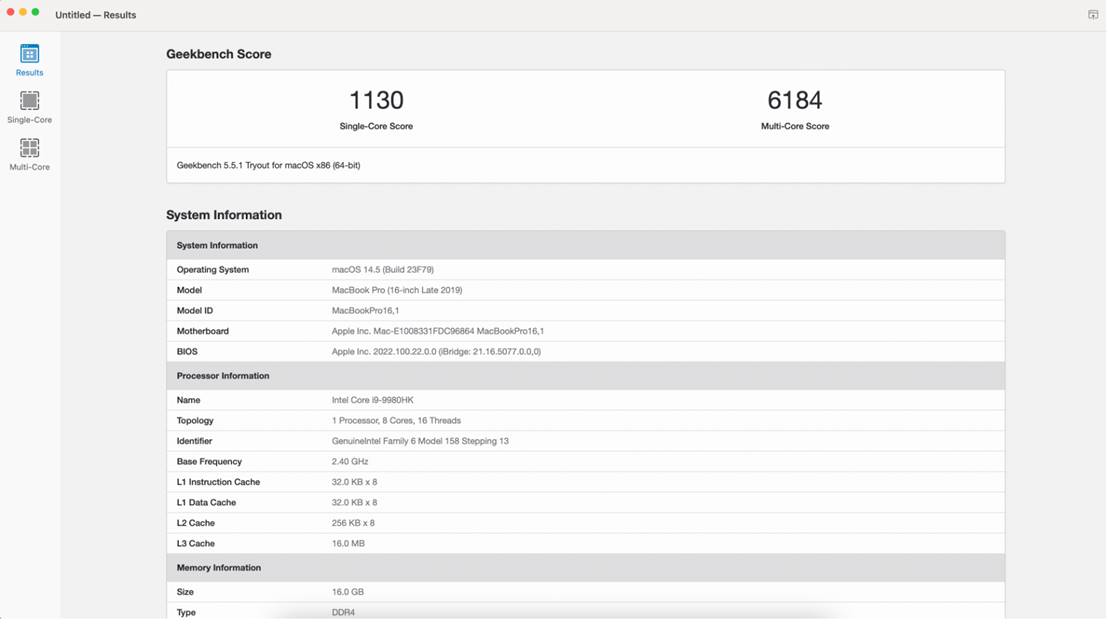The height and width of the screenshot is (625, 1108).
Task: Click the 'Identifier' row label
Action: point(194,441)
